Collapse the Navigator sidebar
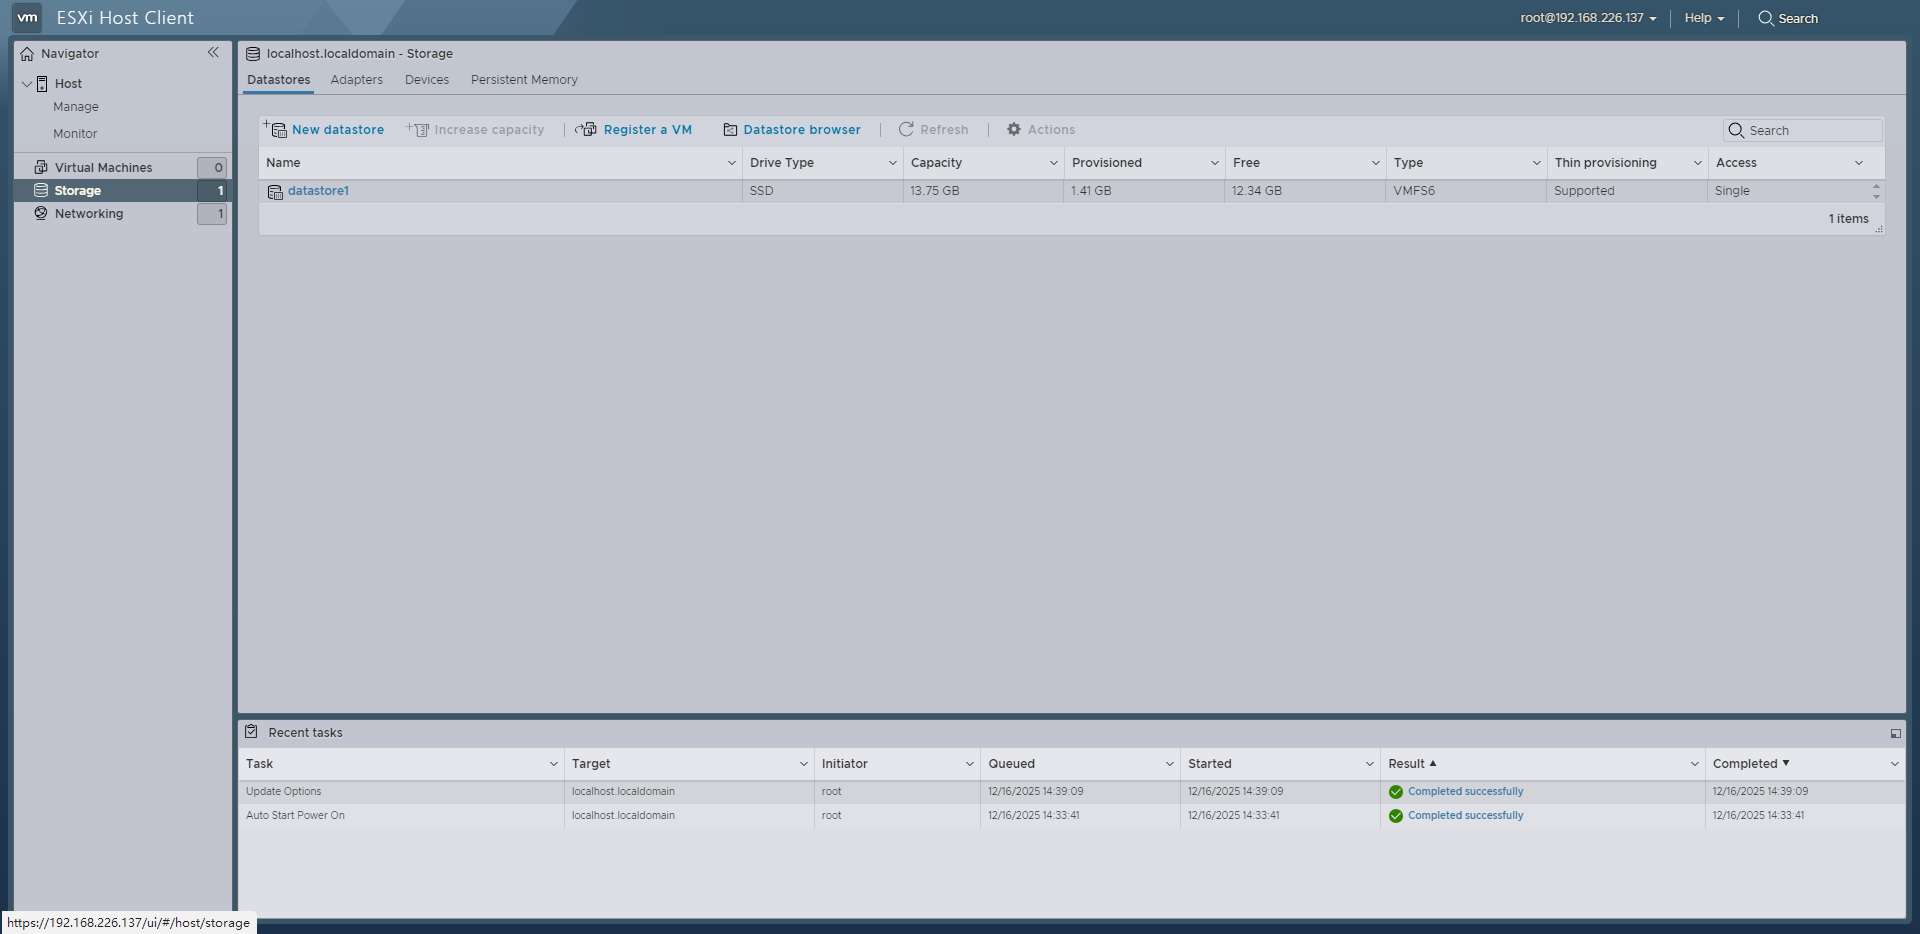Viewport: 1920px width, 934px height. 213,52
